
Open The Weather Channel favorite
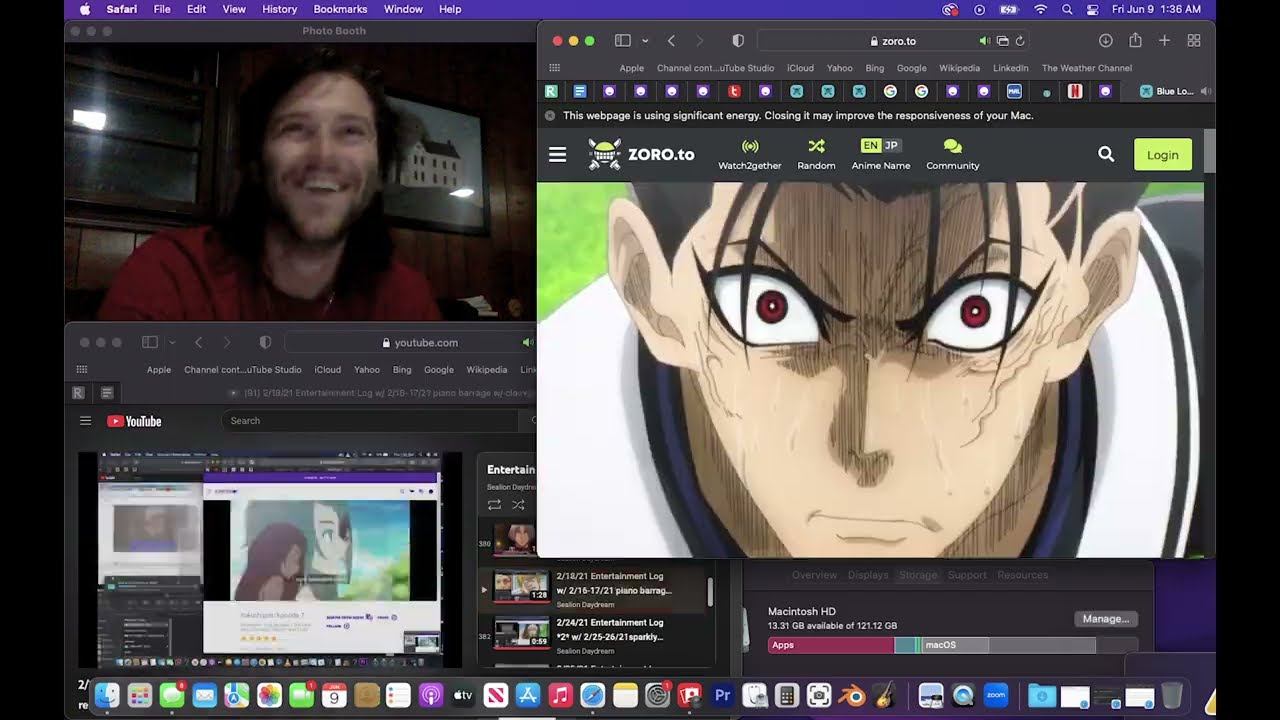coord(1087,68)
